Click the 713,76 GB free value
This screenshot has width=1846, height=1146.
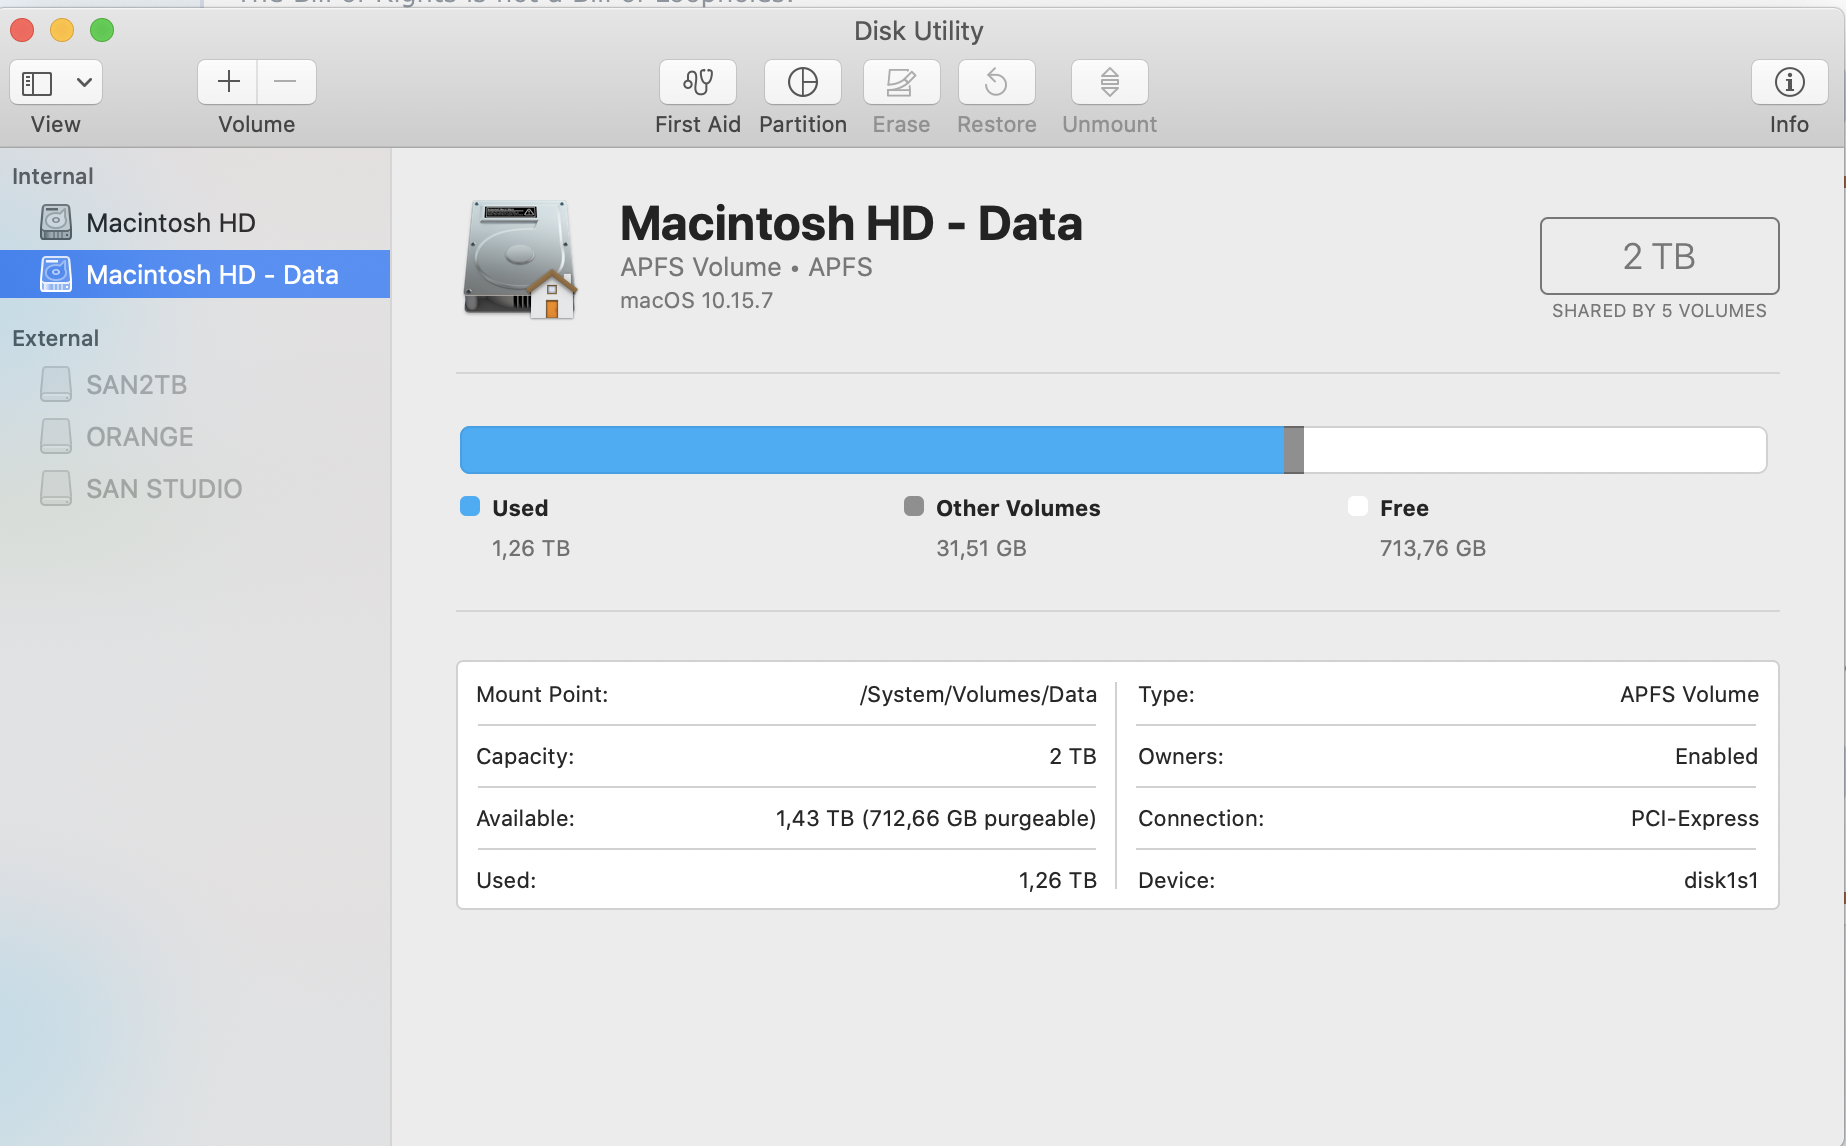click(1433, 548)
